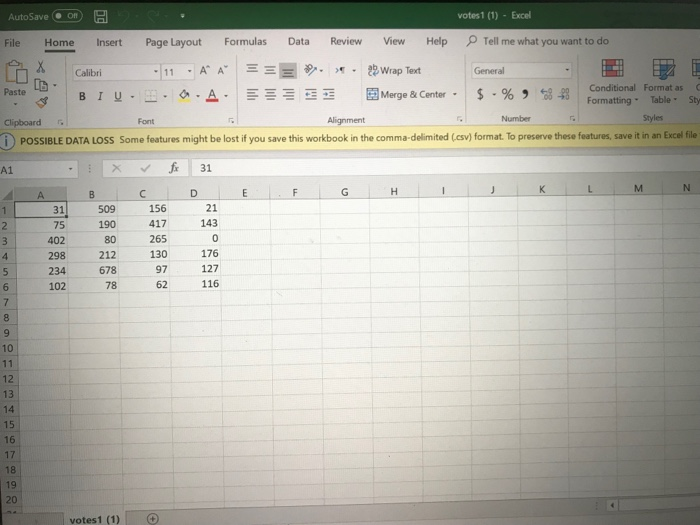Click the formula bar showing 31
Image resolution: width=700 pixels, height=525 pixels.
445,168
